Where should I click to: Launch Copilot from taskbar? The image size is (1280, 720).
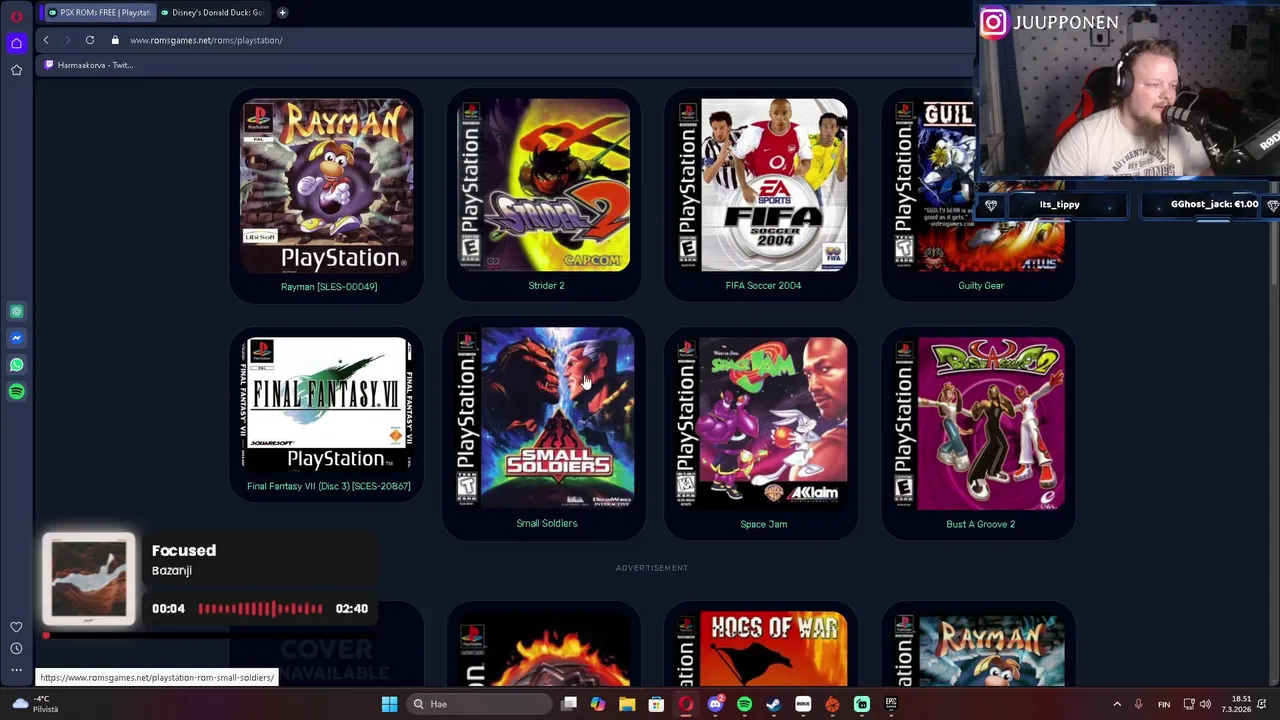pyautogui.click(x=598, y=704)
